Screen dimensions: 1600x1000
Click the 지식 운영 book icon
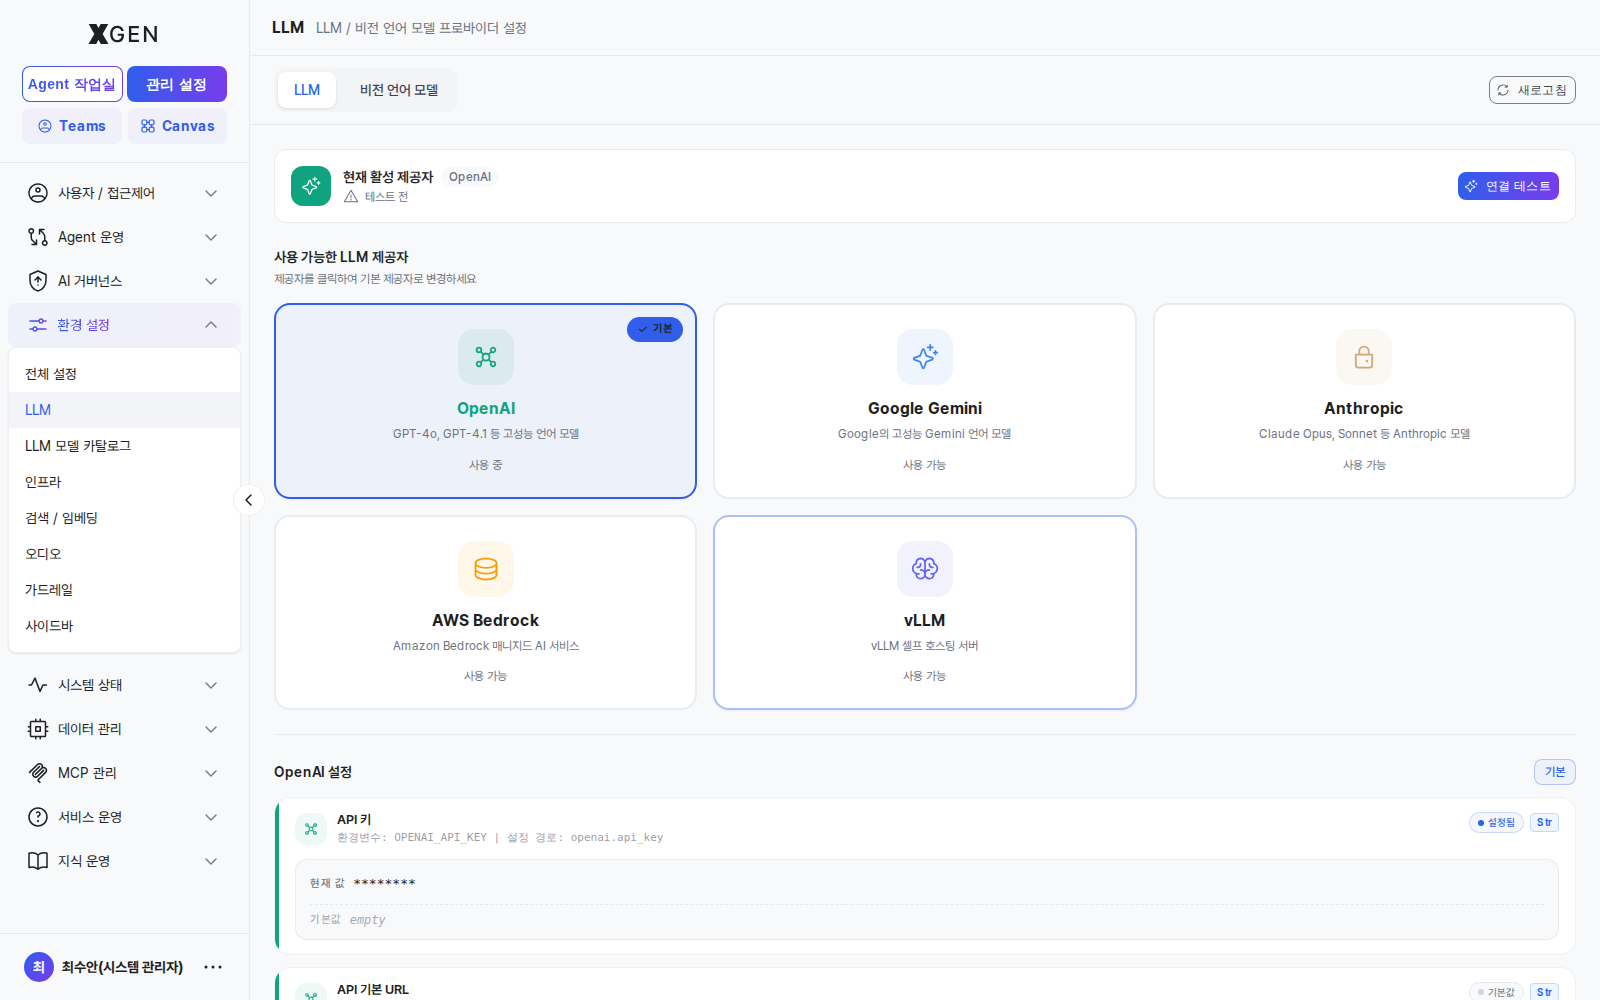point(38,861)
